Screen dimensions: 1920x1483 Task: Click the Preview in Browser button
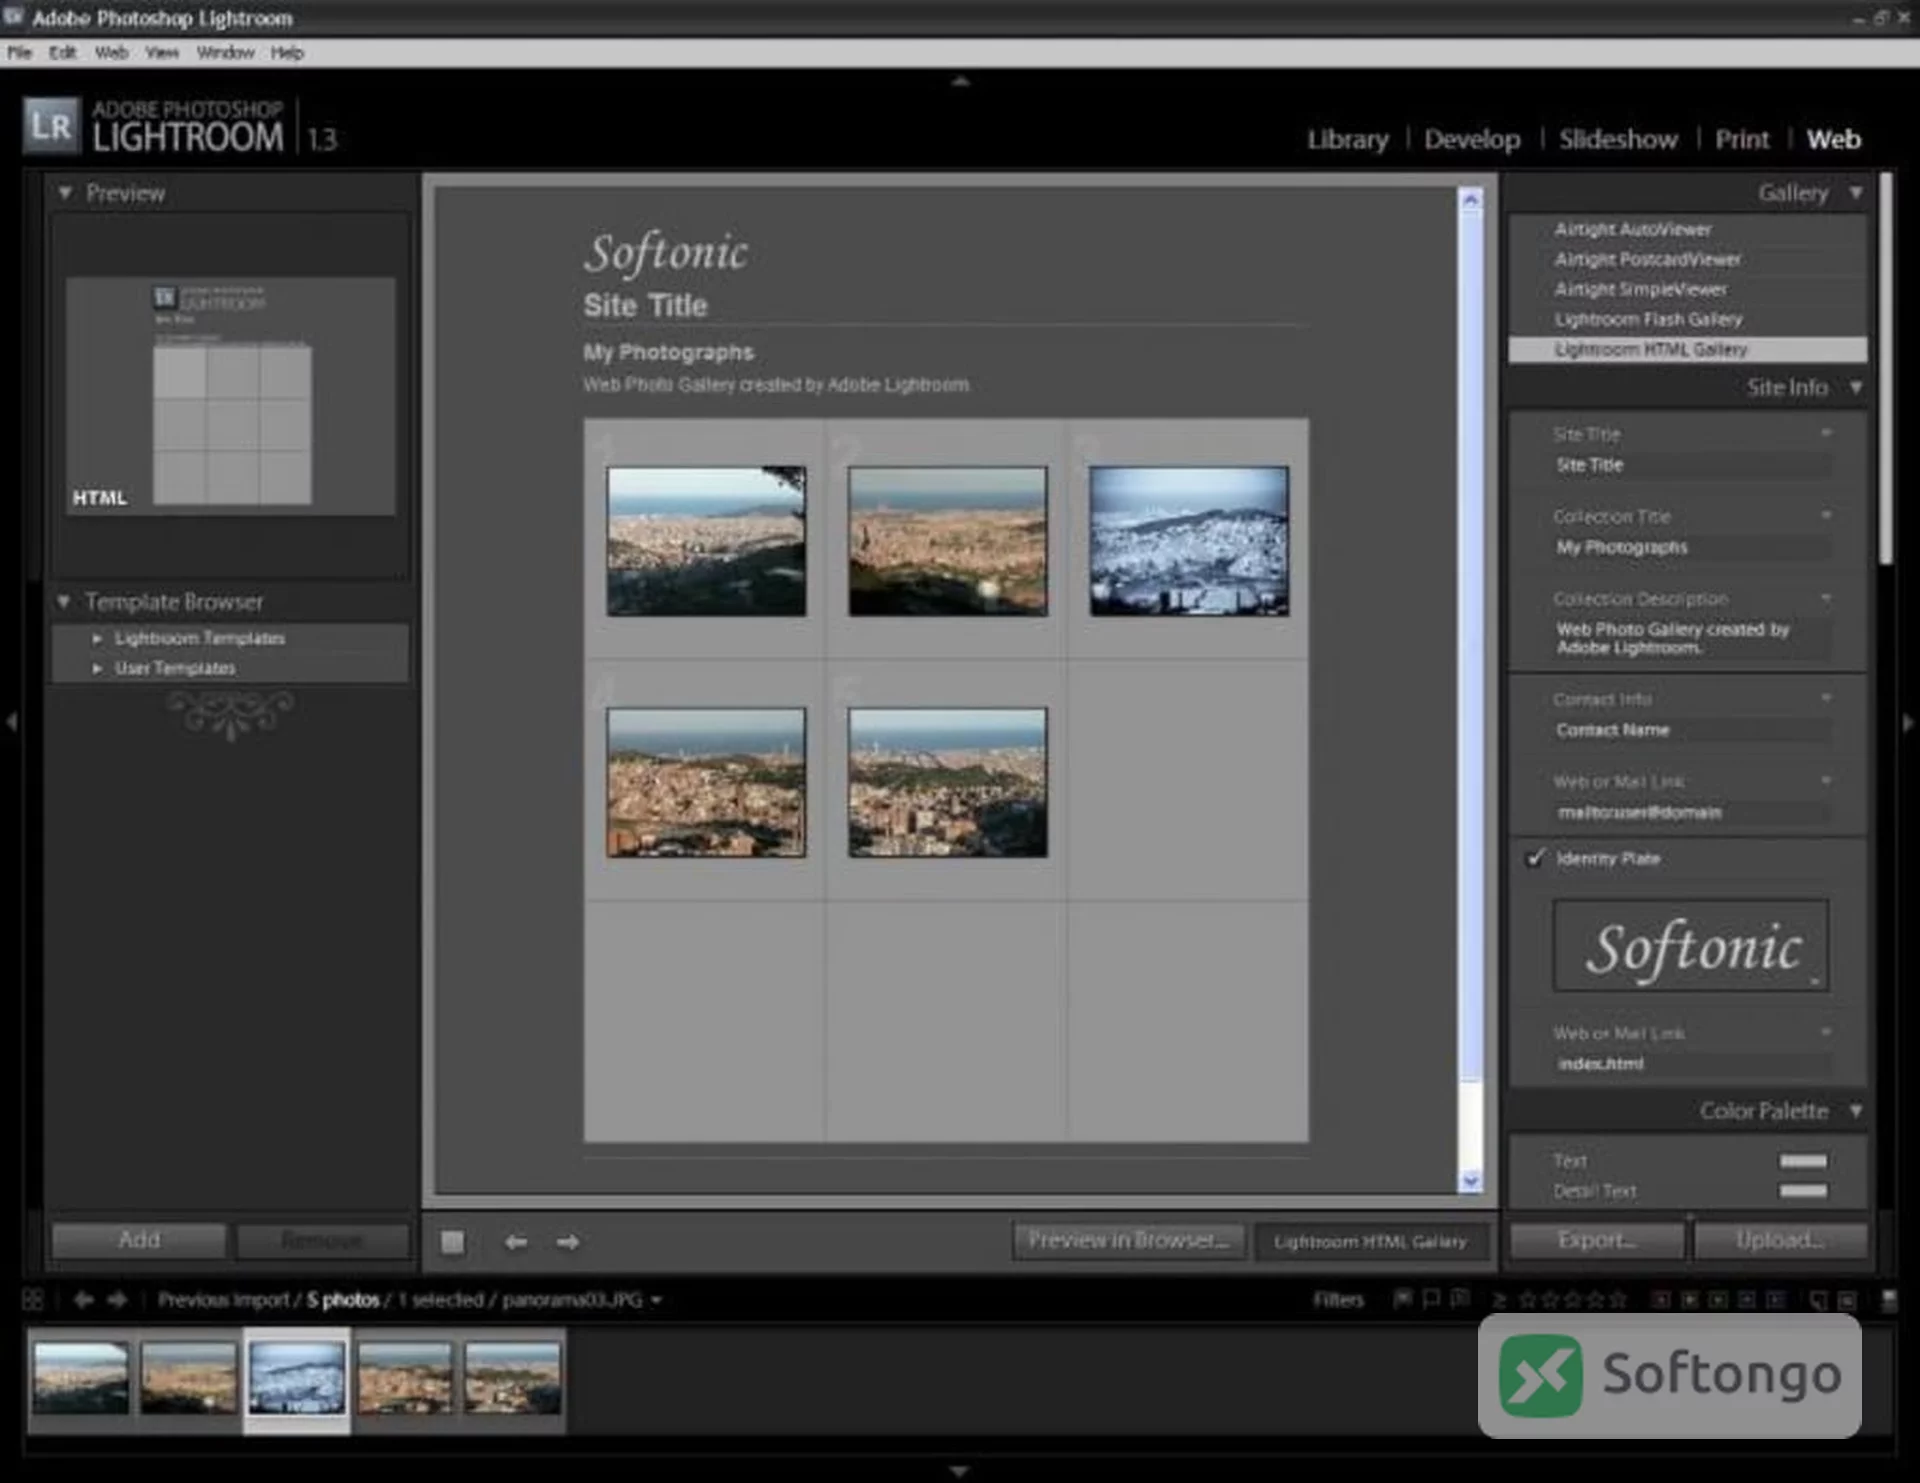tap(1128, 1240)
